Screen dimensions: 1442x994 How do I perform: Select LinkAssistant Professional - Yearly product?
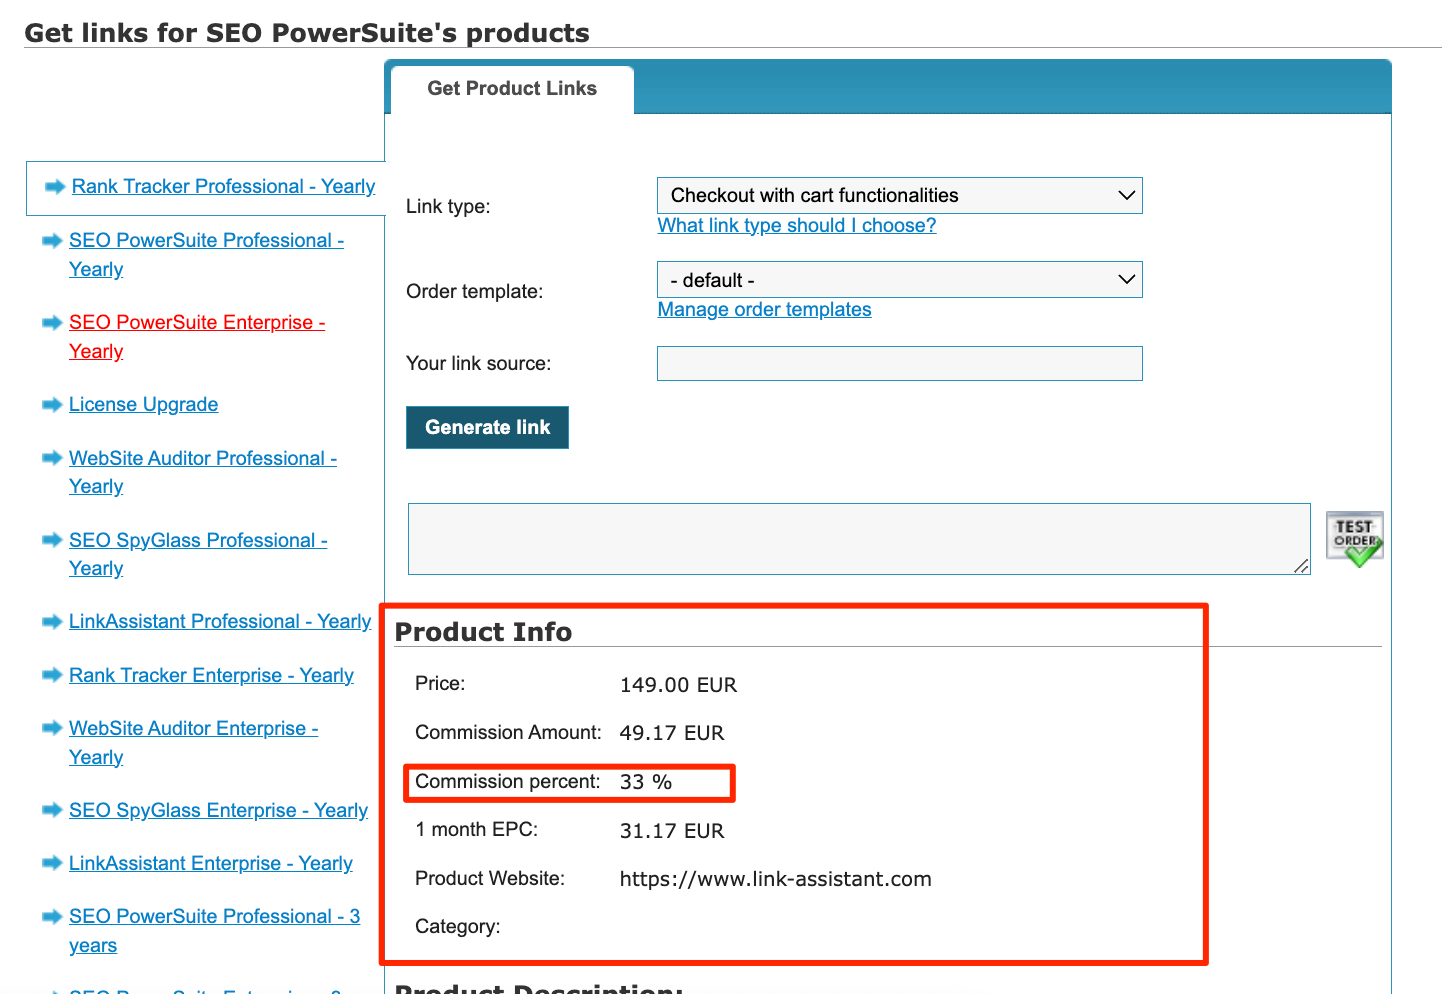click(x=220, y=621)
